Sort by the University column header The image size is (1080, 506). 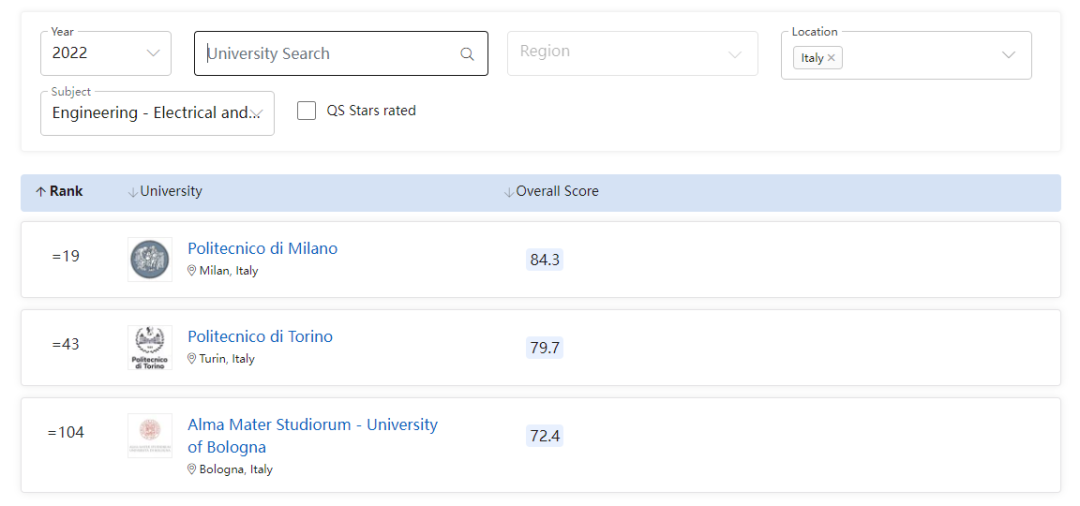[x=171, y=191]
